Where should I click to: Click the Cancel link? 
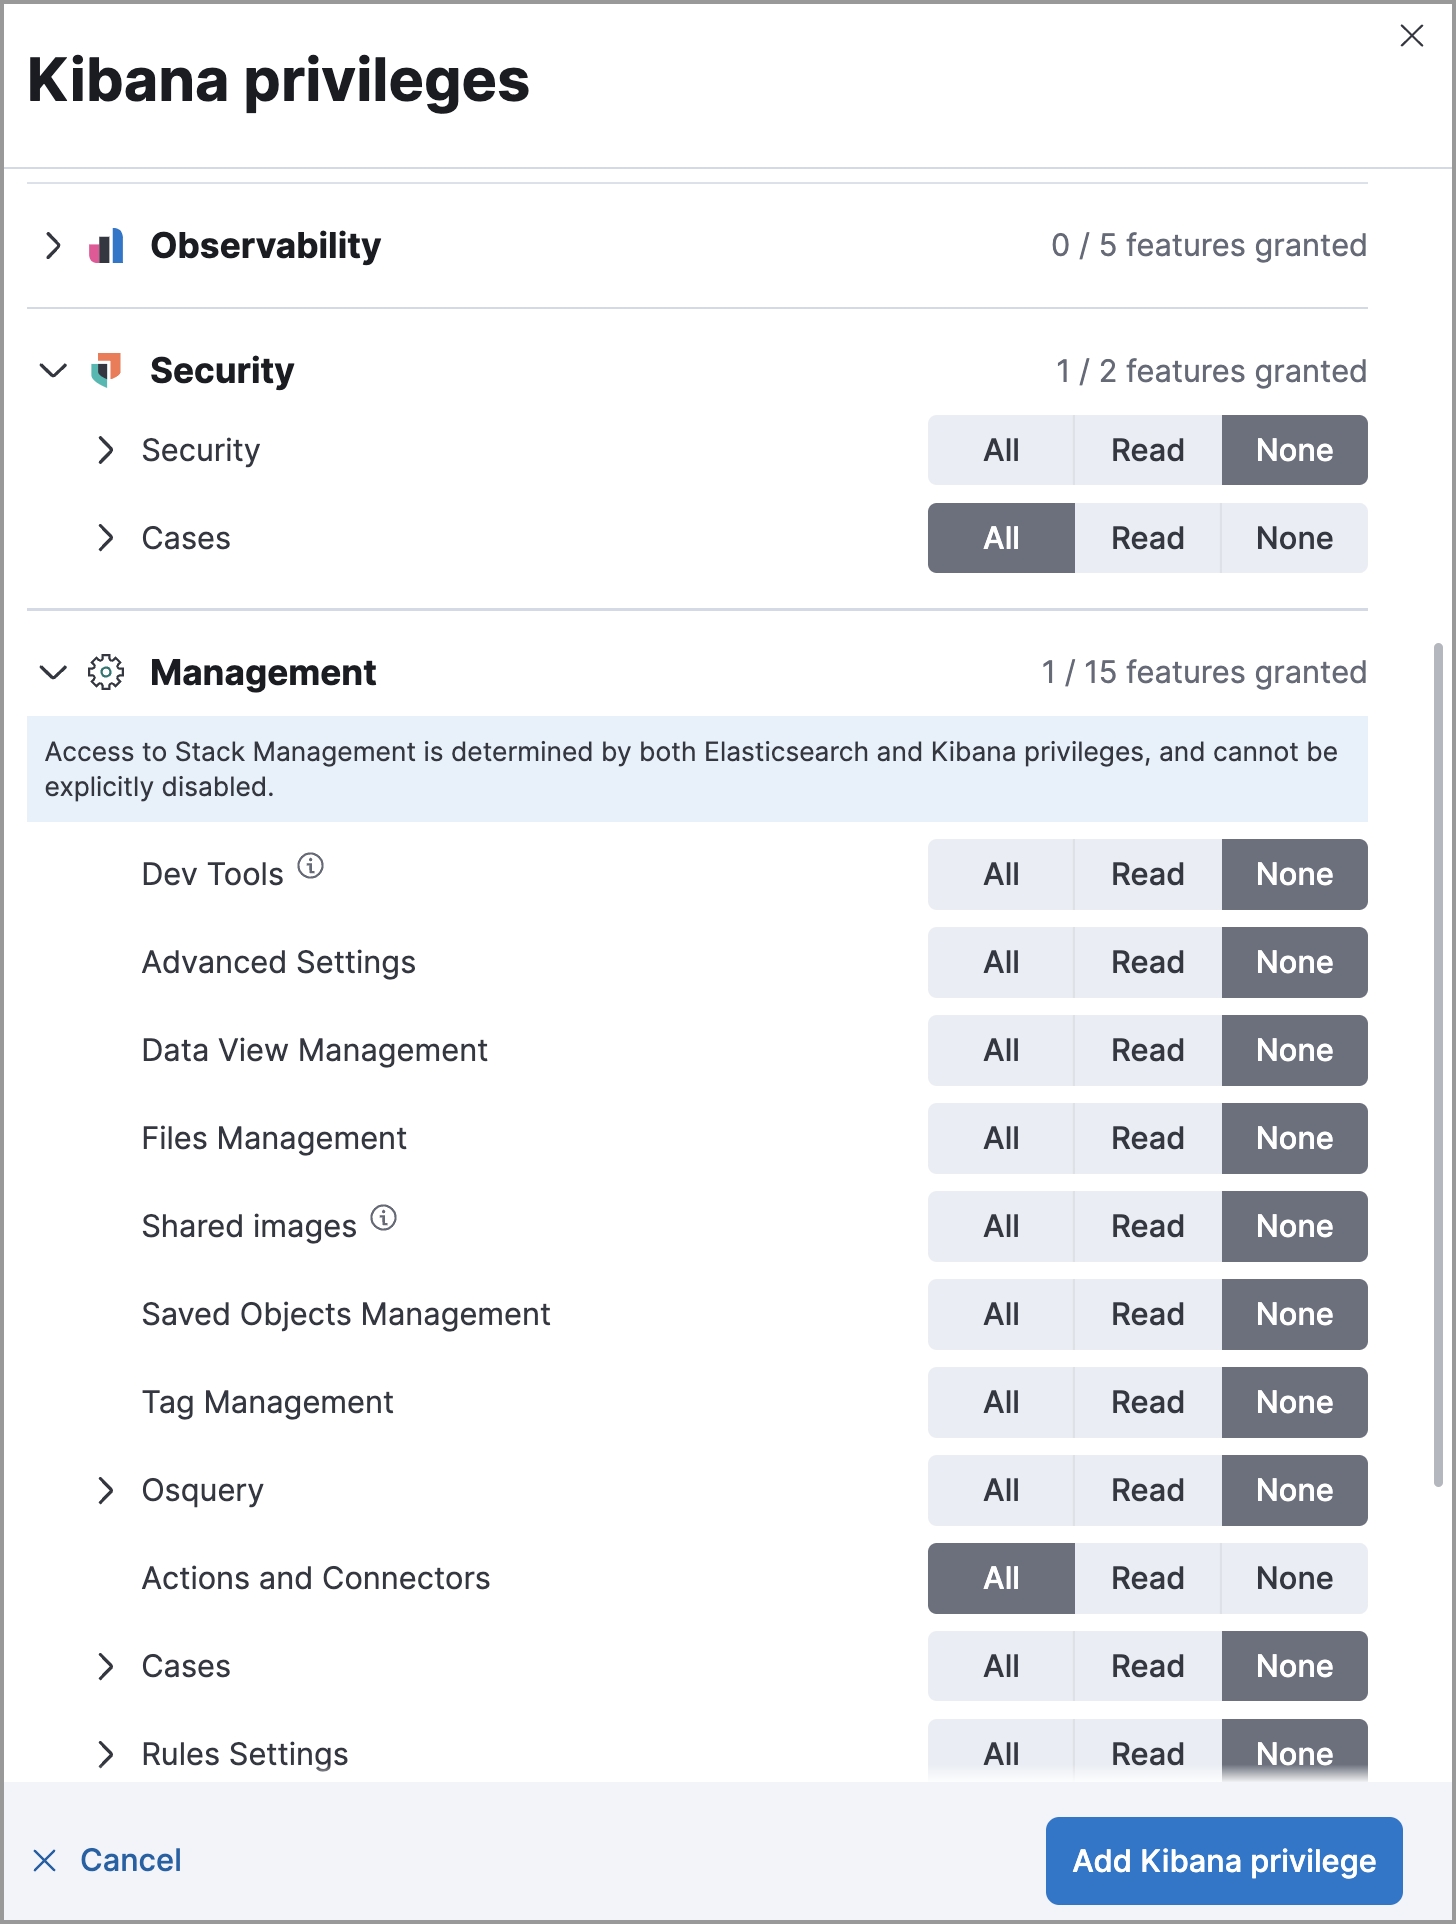coord(131,1860)
